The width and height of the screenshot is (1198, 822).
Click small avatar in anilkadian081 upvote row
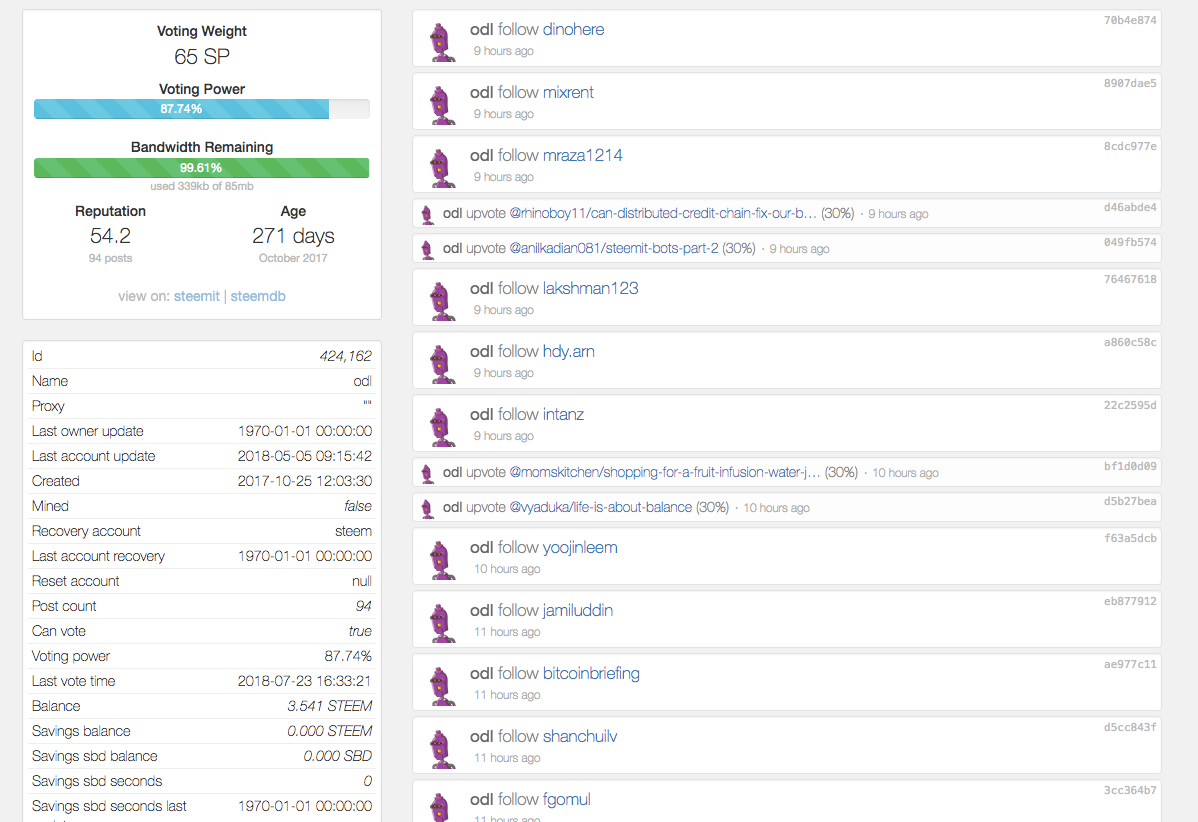(428, 250)
